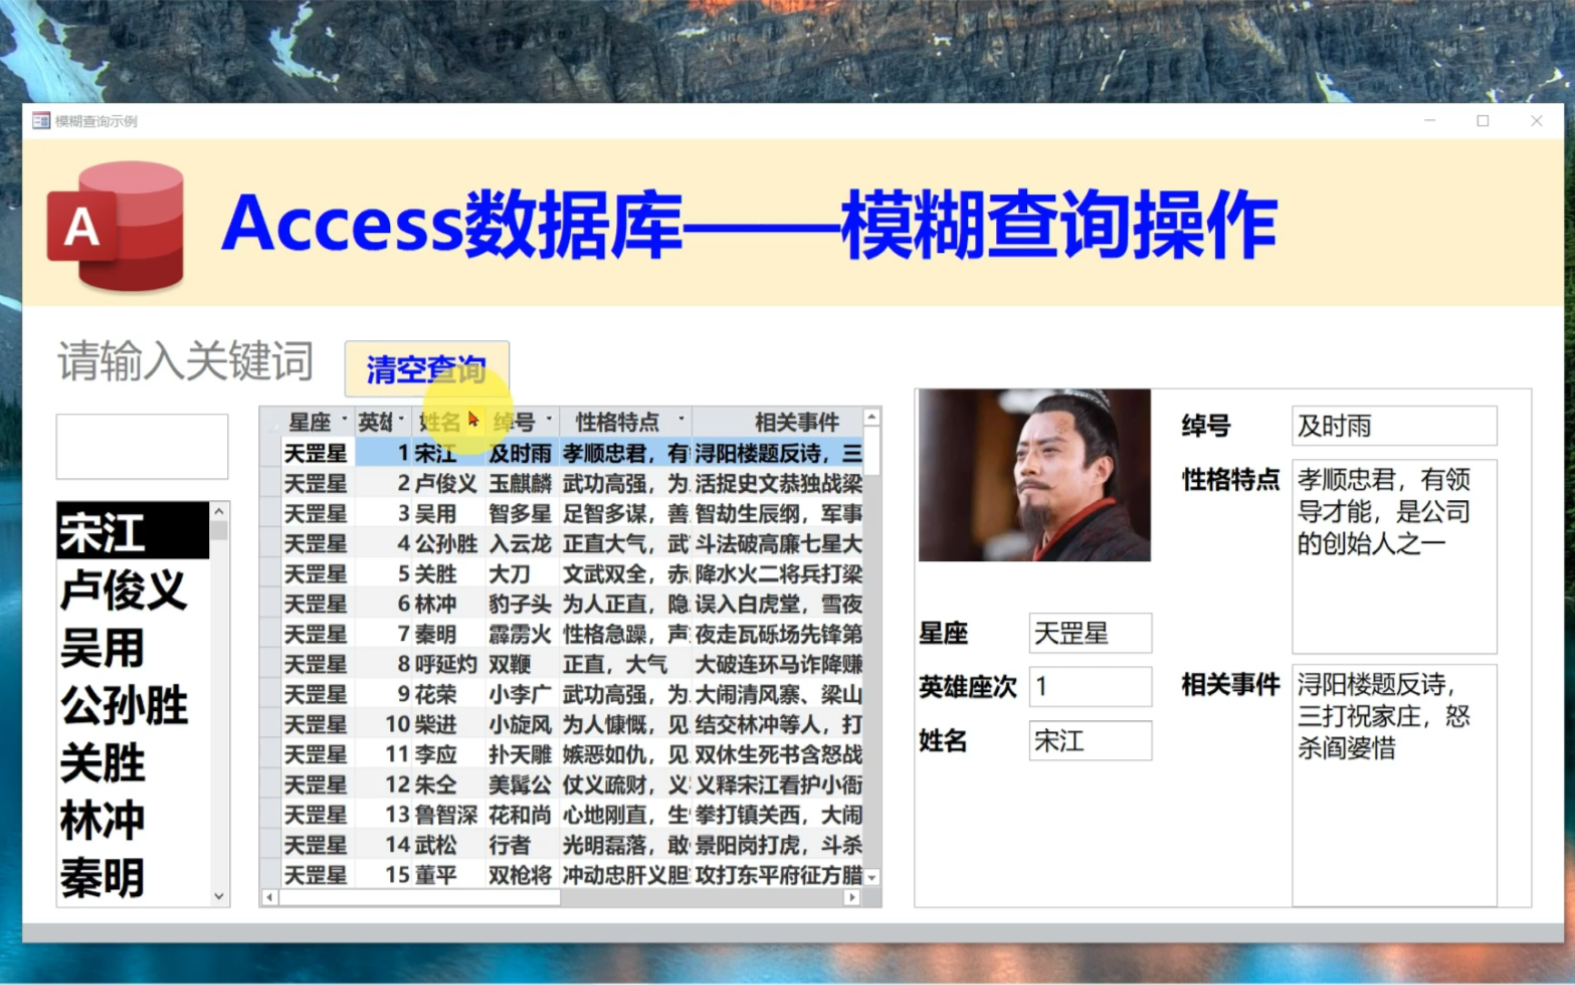Click the name list scroll down arrow

point(219,896)
